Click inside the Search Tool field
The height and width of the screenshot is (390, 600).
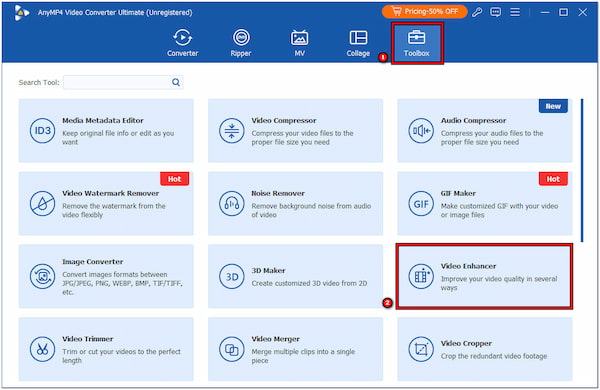[123, 82]
